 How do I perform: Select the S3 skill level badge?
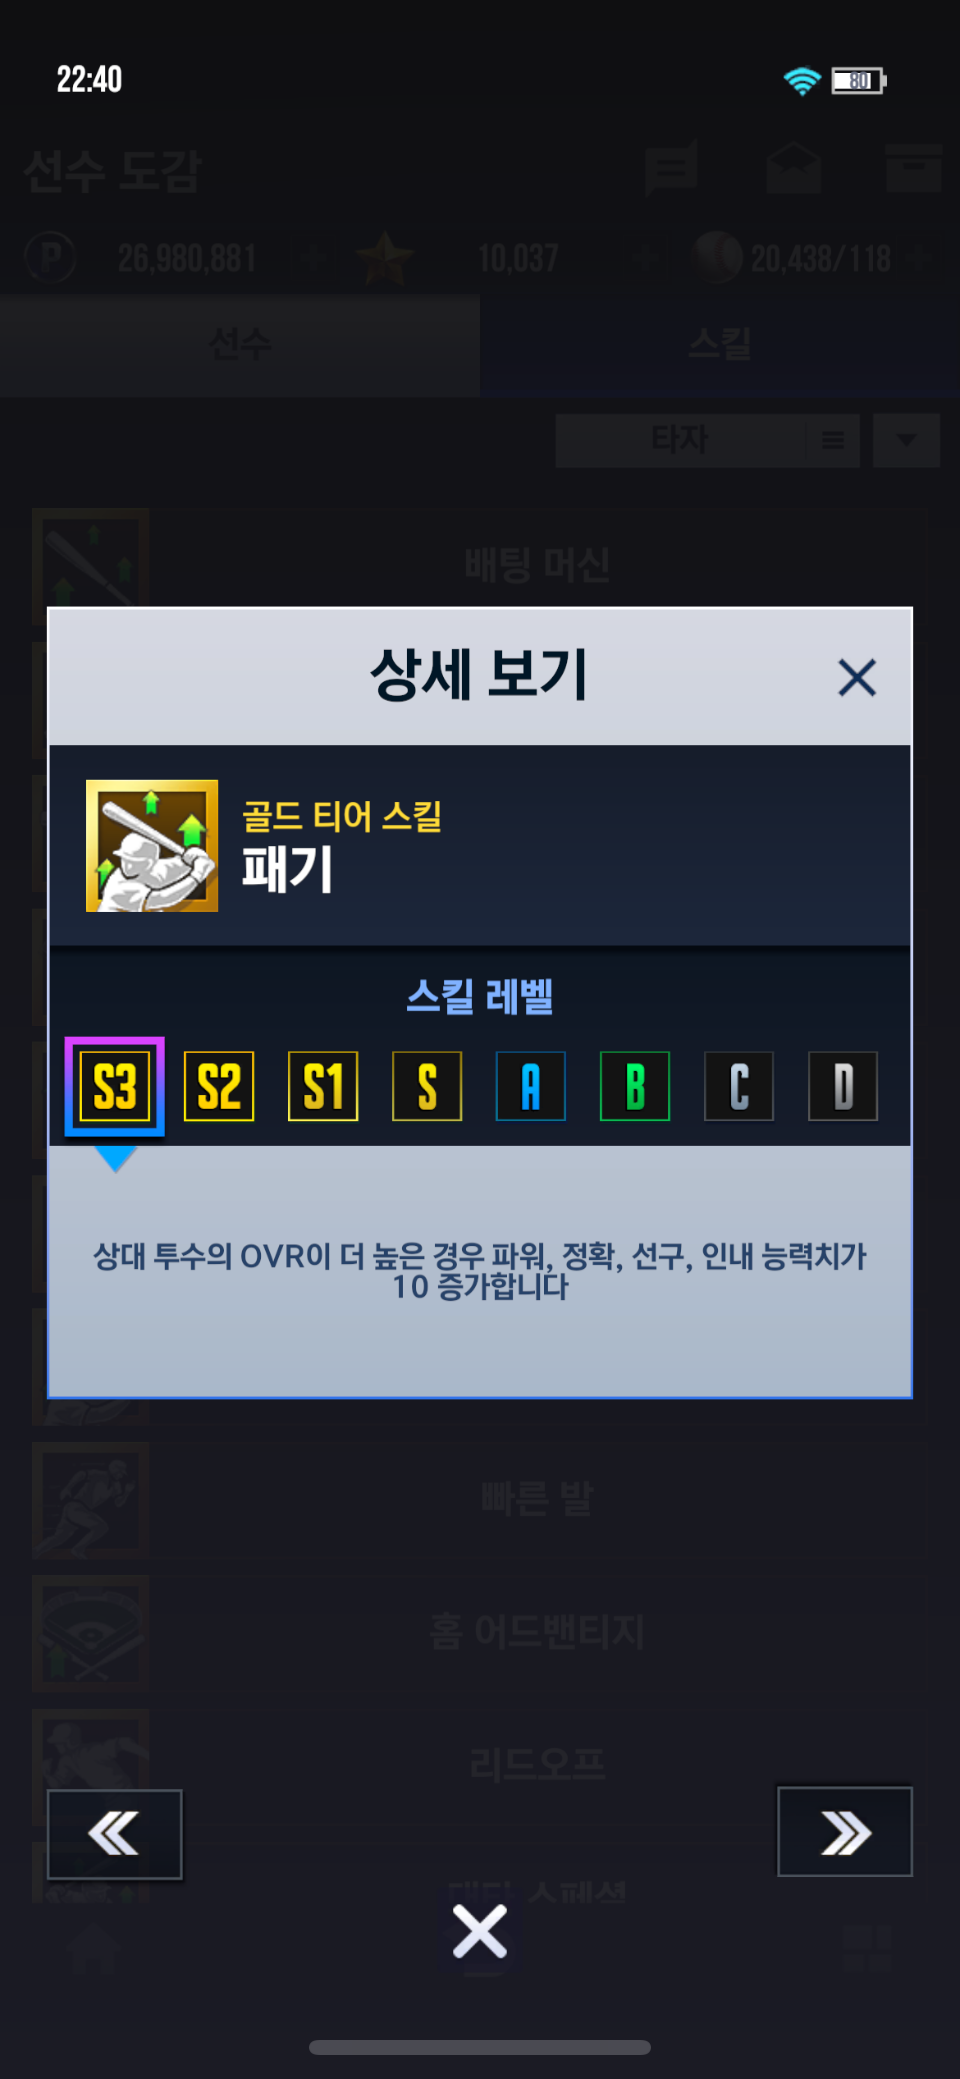tap(115, 1086)
